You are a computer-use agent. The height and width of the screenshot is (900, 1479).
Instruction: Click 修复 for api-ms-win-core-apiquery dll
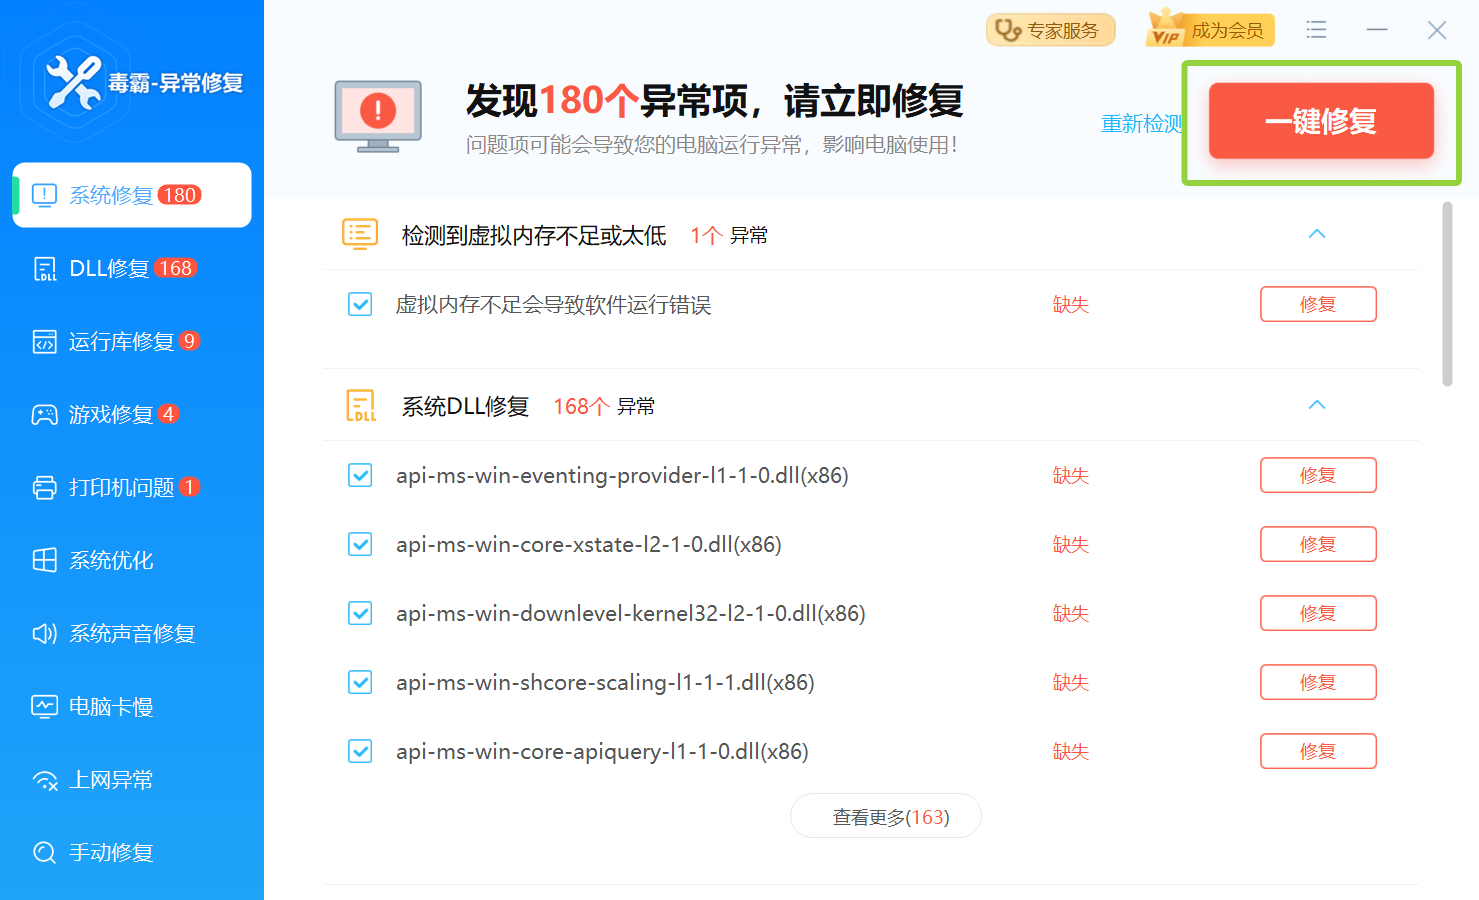[1318, 751]
